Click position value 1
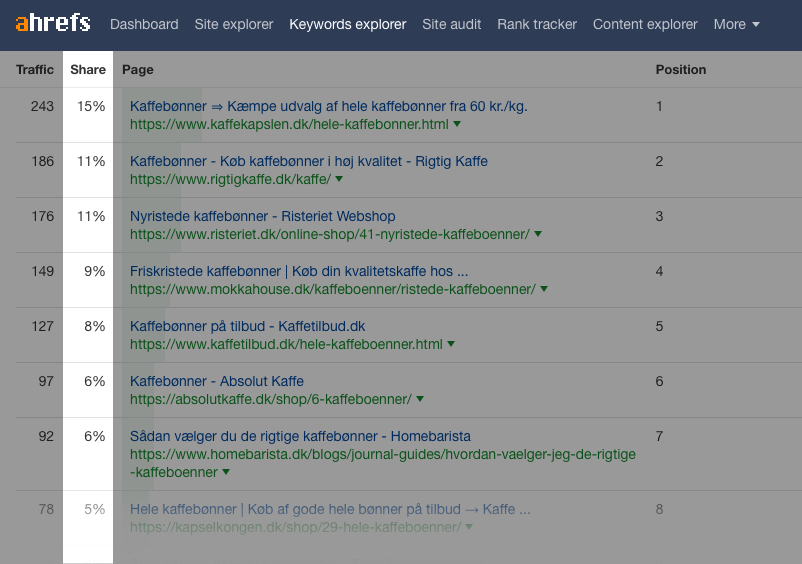The height and width of the screenshot is (564, 802). 659,106
